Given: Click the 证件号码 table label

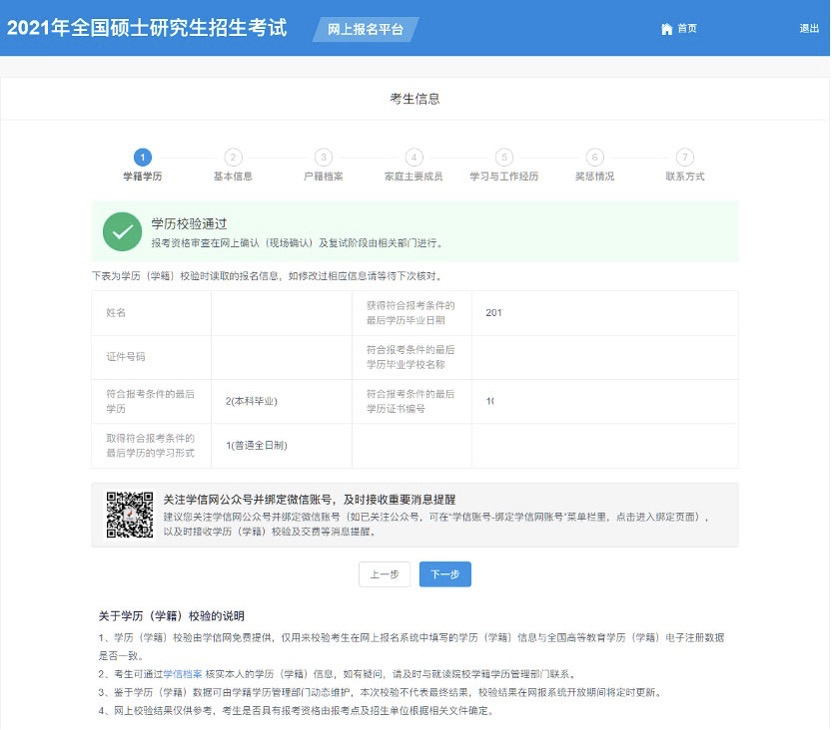Looking at the screenshot, I should 126,357.
